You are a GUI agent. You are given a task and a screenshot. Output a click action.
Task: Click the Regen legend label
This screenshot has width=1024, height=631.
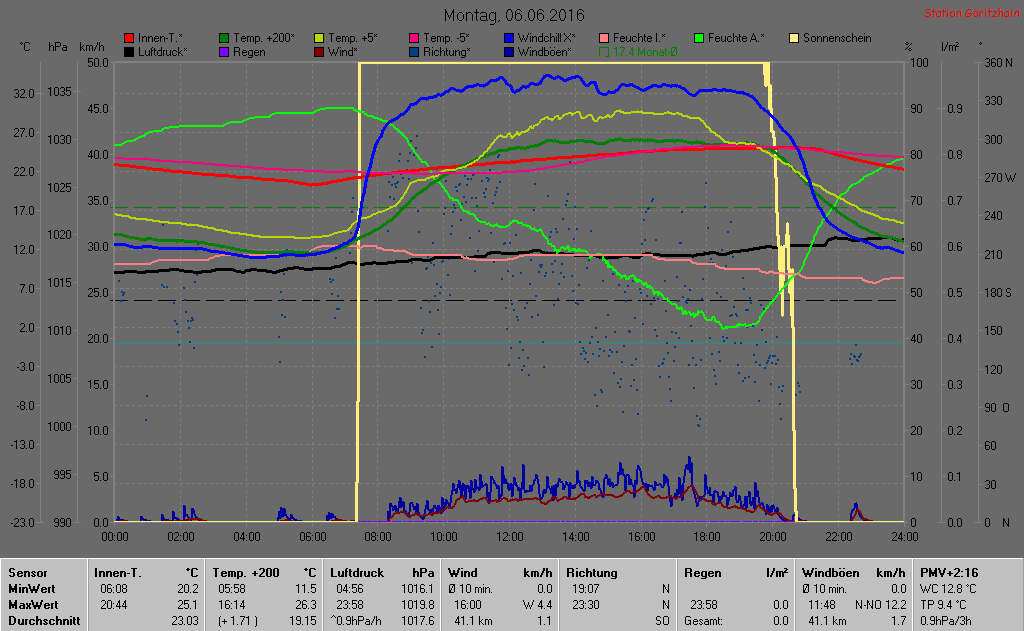[x=249, y=52]
